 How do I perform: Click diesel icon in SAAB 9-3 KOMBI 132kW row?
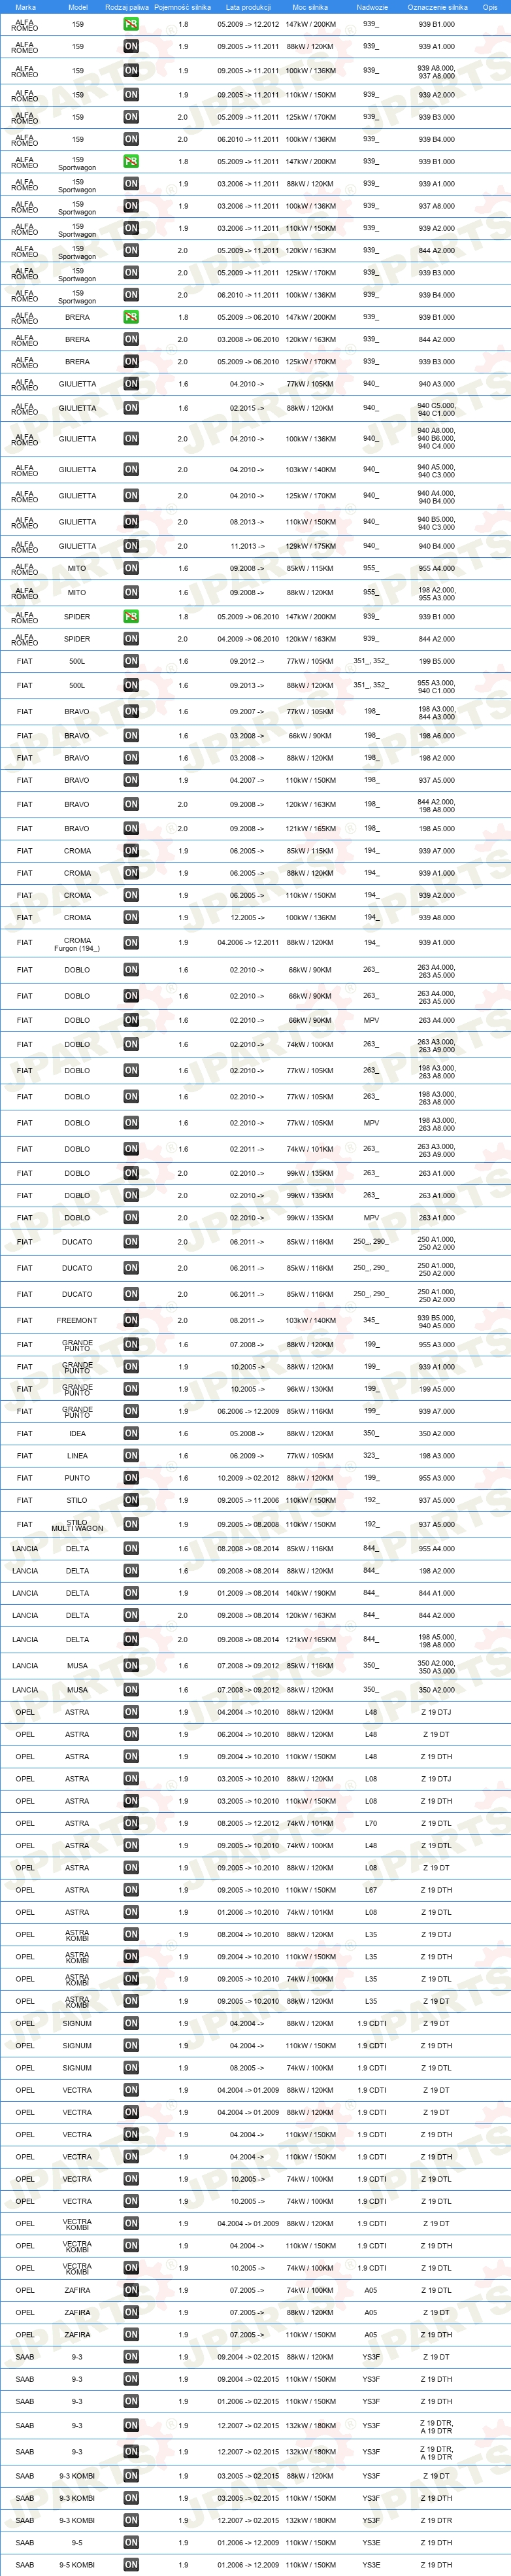coord(131,2520)
